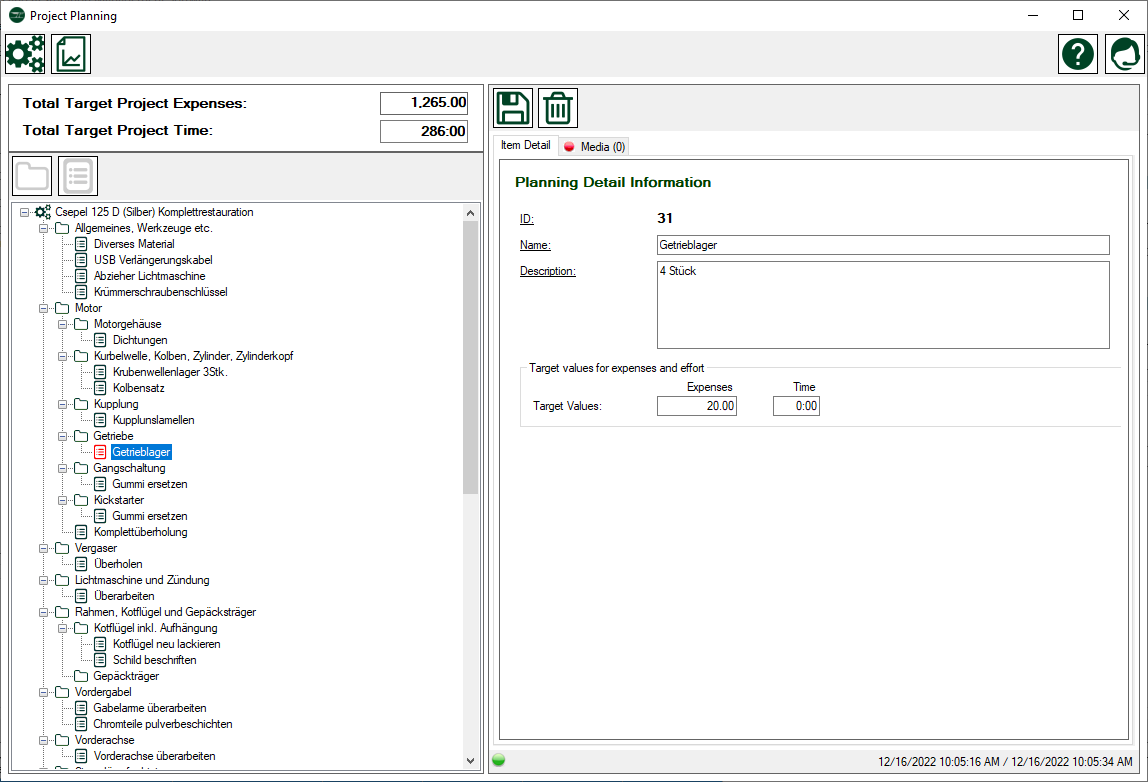1148x782 pixels.
Task: Click into the Name field with Getrieblager
Action: pos(883,245)
